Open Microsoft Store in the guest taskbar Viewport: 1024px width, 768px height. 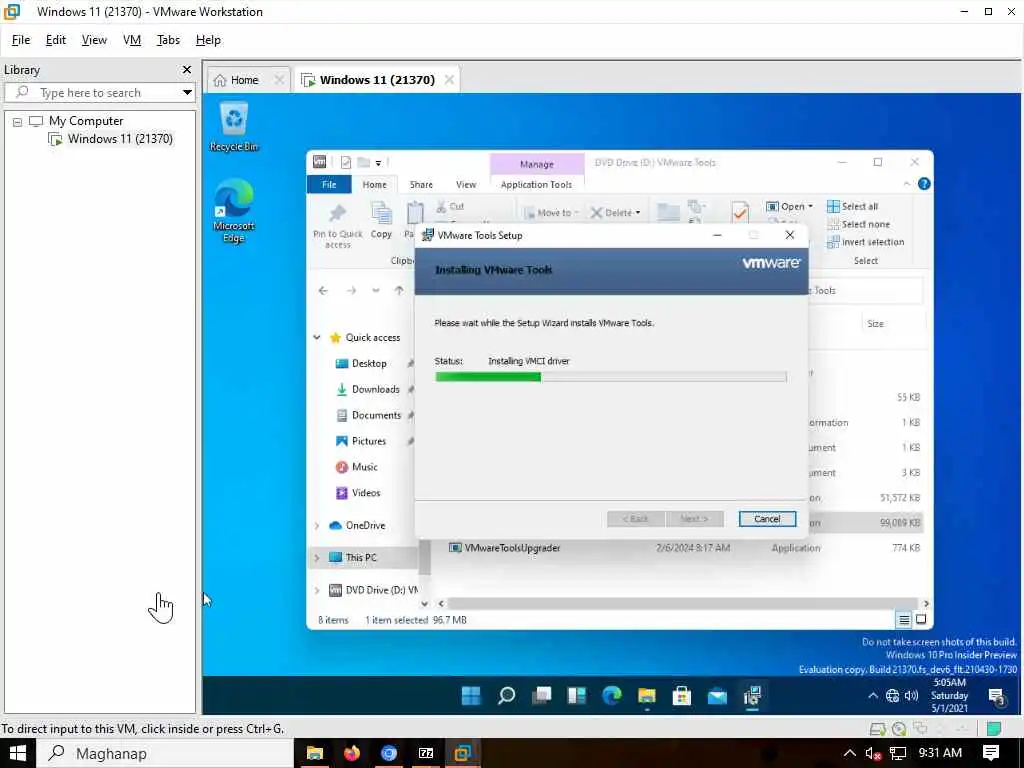[x=682, y=696]
